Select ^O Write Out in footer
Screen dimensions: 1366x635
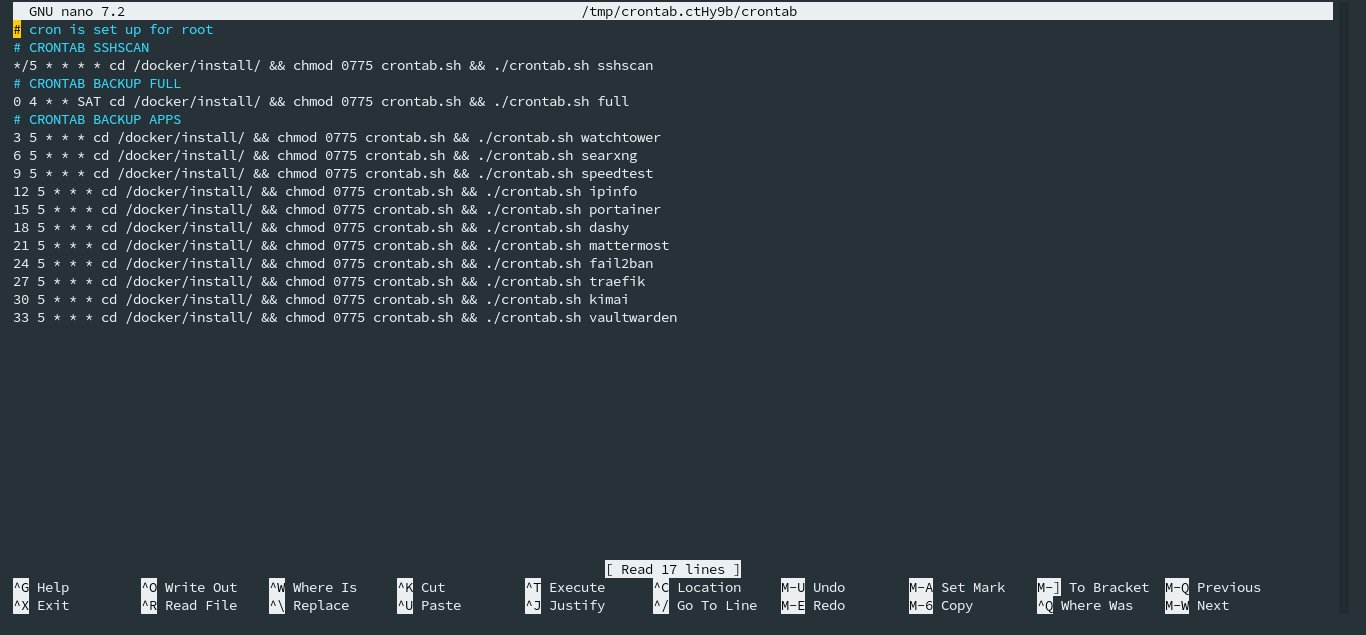189,587
